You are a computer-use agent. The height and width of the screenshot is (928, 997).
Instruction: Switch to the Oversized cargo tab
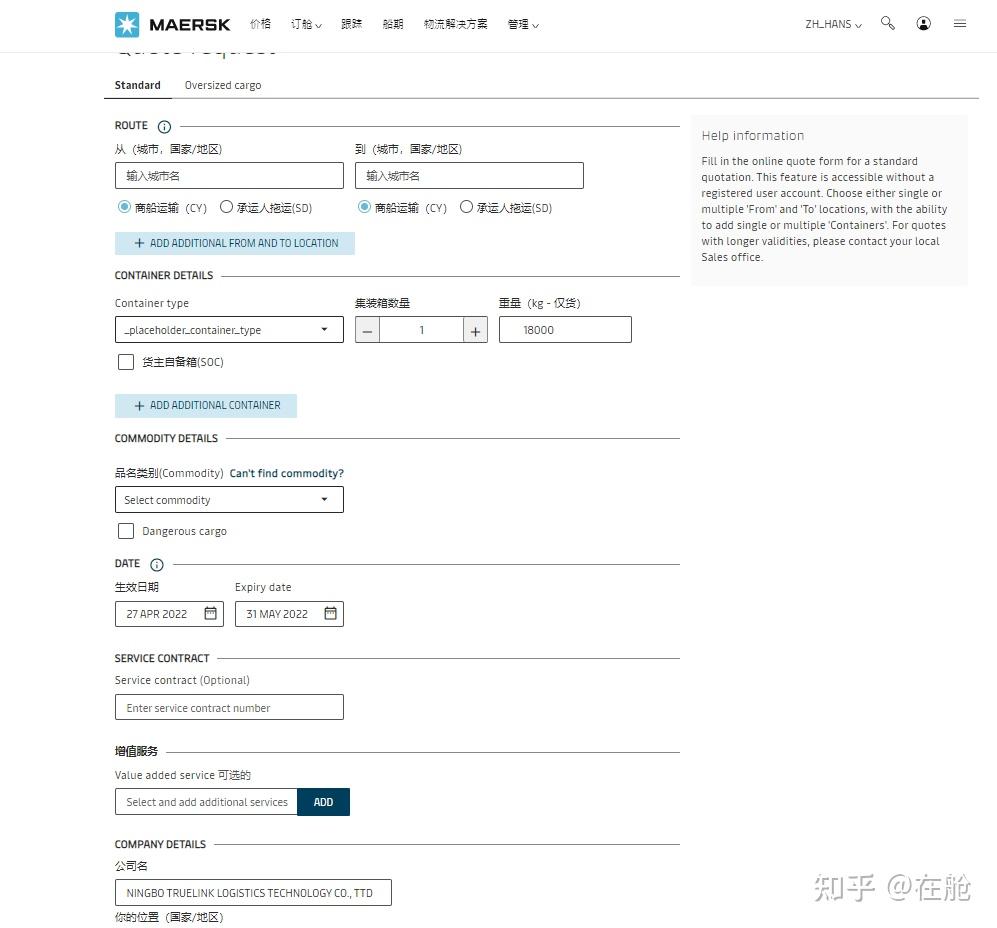point(222,85)
